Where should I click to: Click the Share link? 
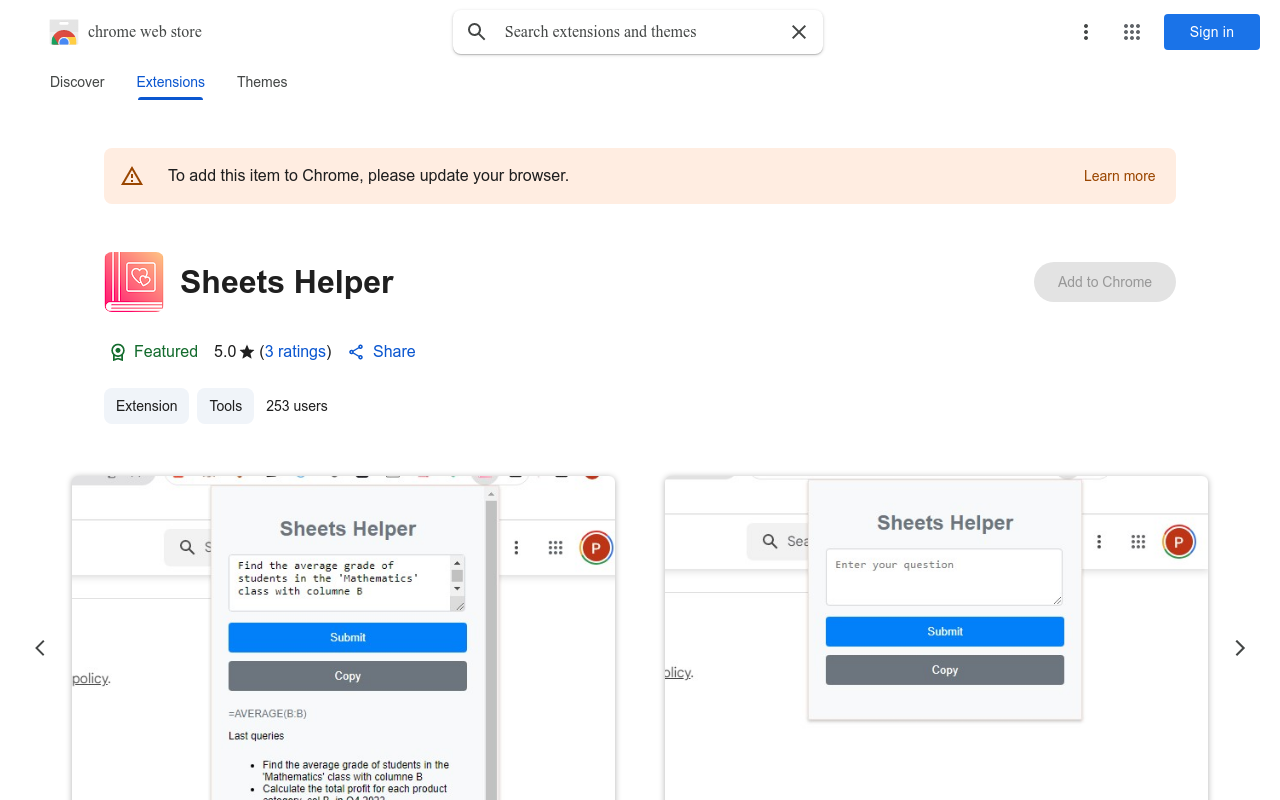coord(382,352)
